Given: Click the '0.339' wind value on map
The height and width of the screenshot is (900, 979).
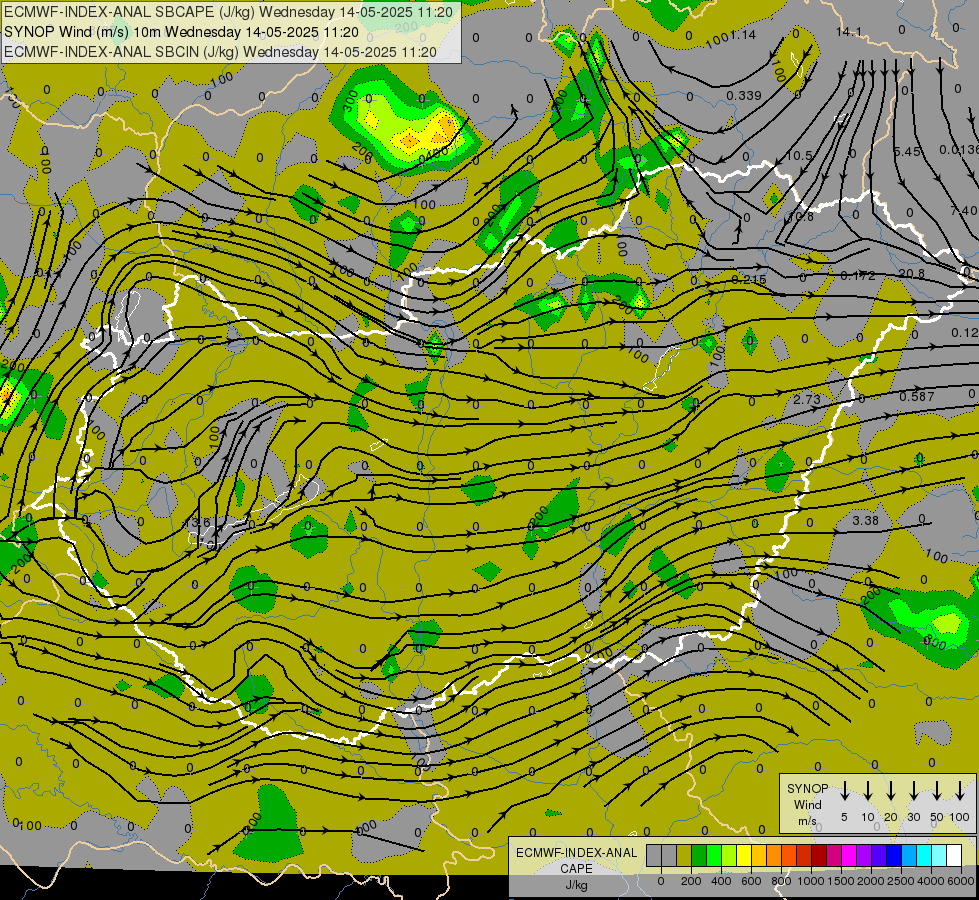Looking at the screenshot, I should tap(744, 96).
